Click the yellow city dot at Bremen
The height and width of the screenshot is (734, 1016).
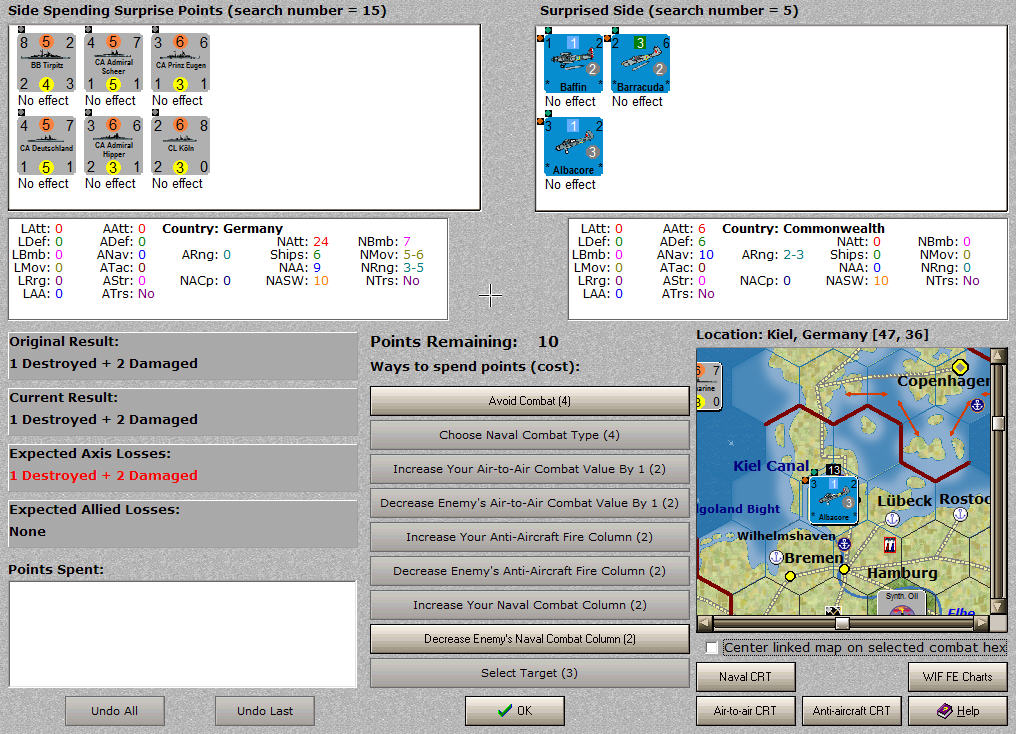point(790,576)
